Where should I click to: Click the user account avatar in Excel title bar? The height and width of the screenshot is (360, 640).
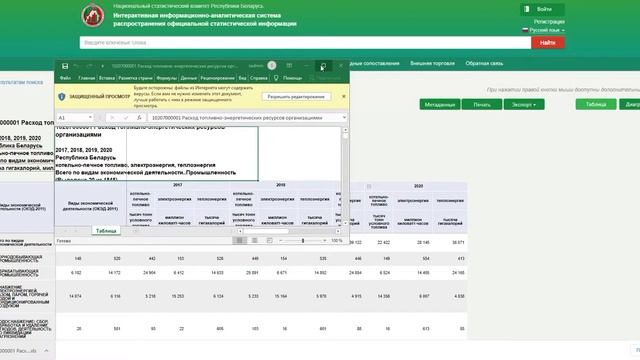tap(272, 65)
